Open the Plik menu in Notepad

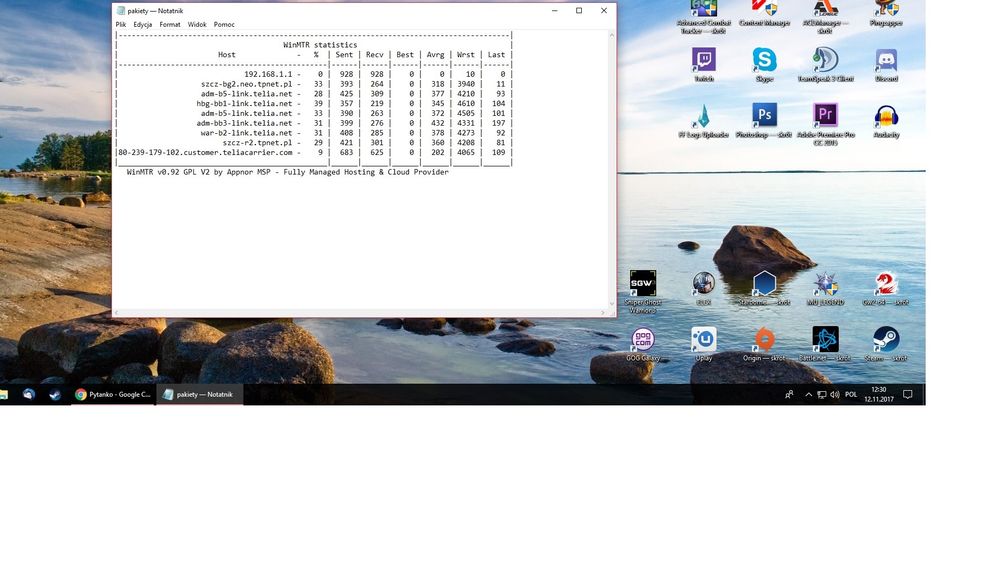[x=121, y=24]
